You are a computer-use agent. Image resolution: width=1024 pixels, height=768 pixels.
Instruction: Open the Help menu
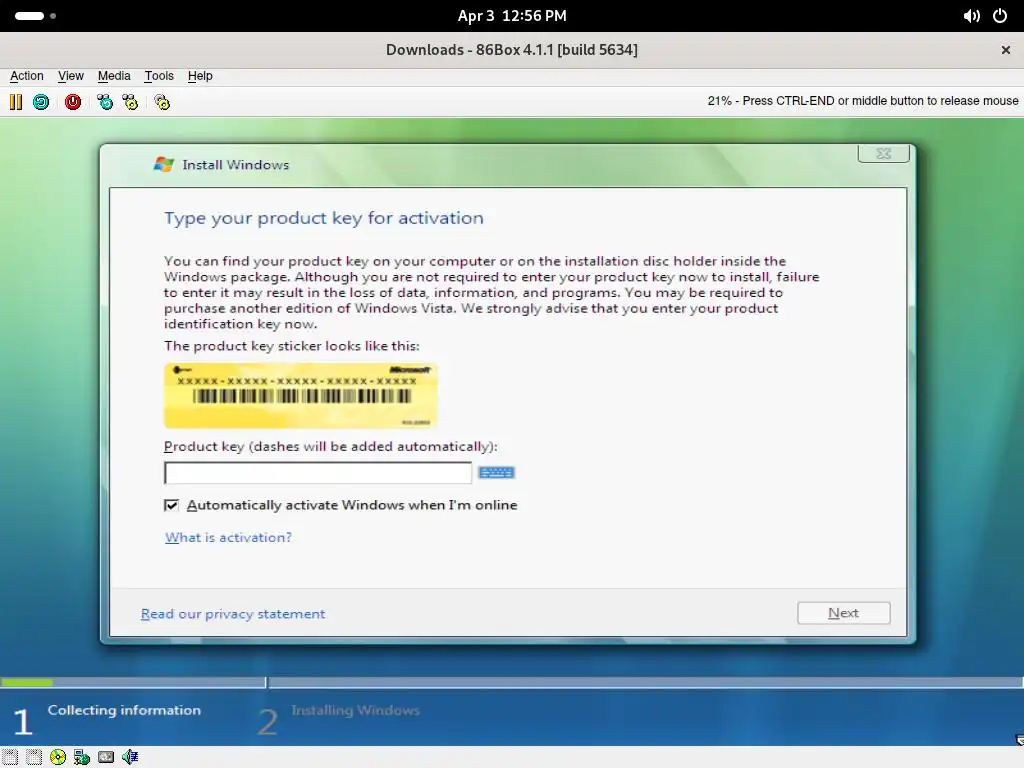[200, 76]
